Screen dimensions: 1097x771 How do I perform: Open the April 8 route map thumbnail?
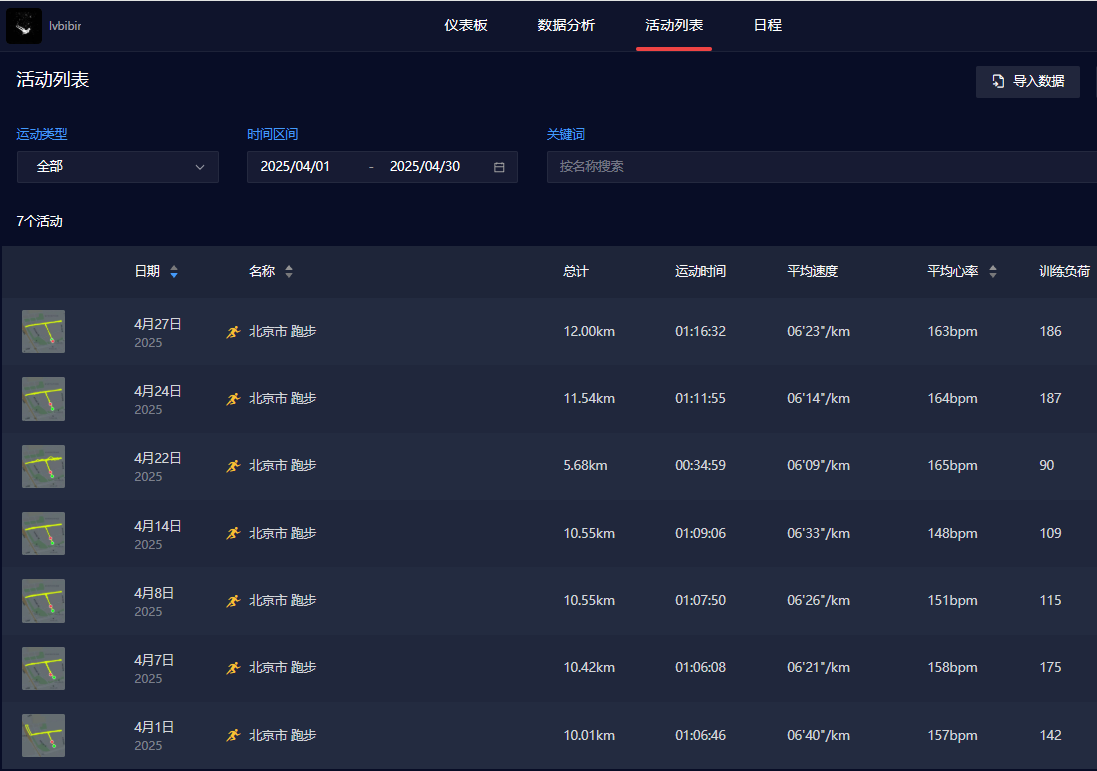click(x=43, y=600)
